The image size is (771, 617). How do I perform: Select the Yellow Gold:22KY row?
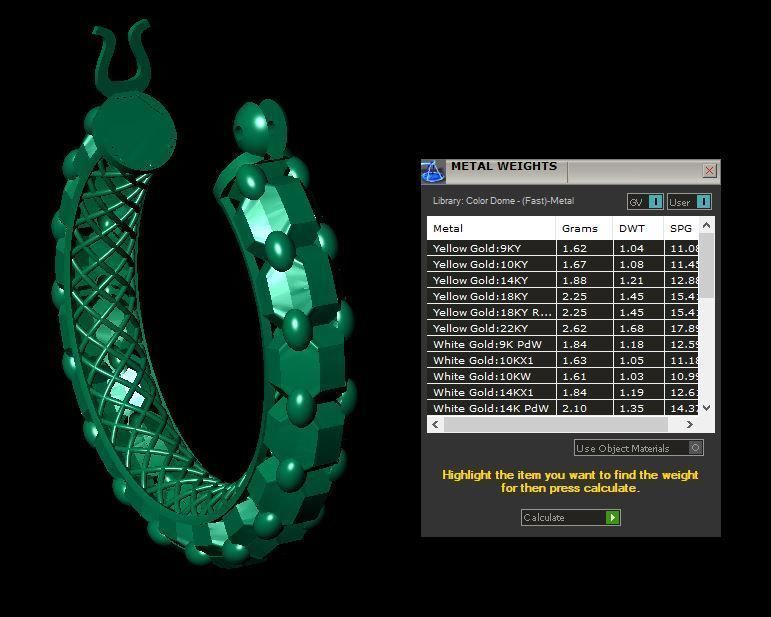pos(563,328)
